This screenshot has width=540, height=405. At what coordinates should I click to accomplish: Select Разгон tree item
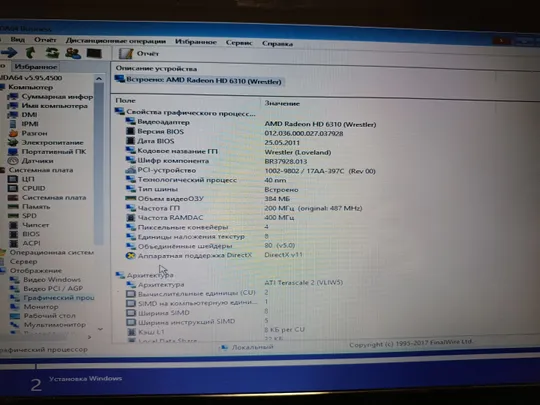pos(28,133)
